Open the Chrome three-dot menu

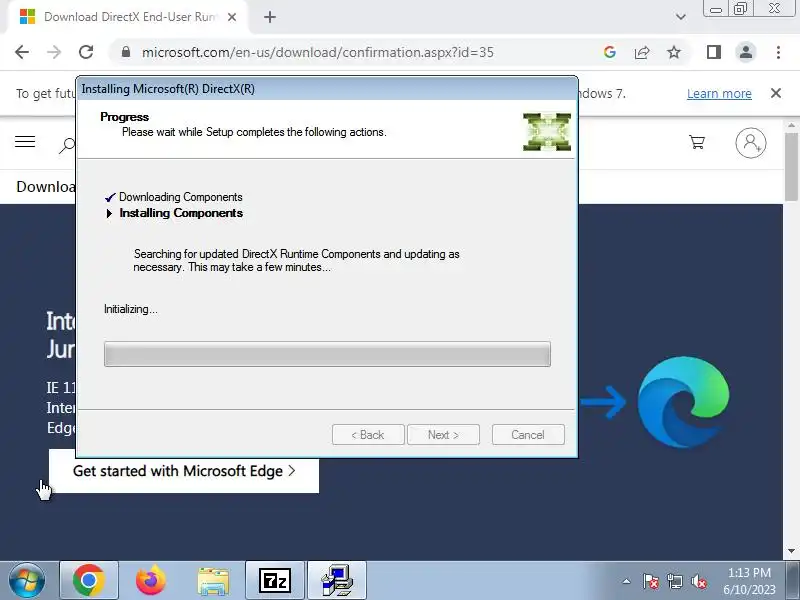click(x=778, y=52)
